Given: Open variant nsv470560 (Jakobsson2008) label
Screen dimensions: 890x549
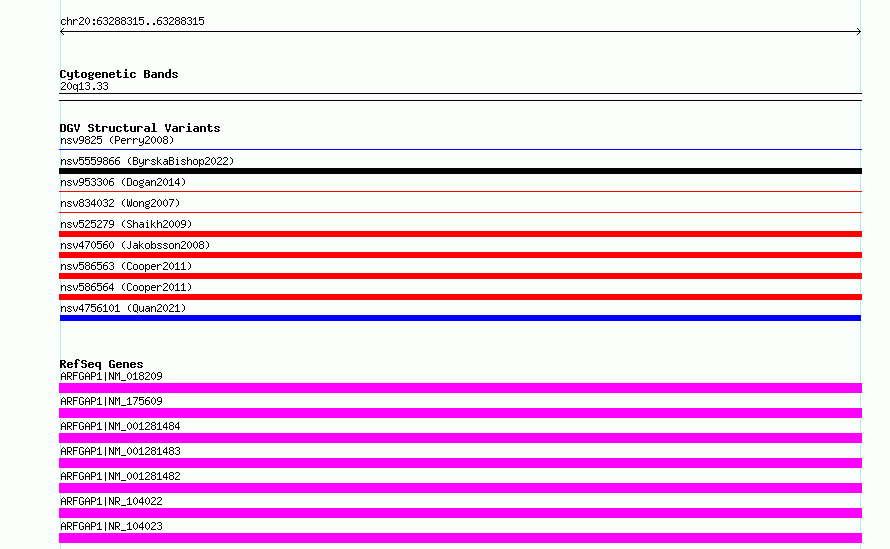Looking at the screenshot, I should click(x=135, y=245).
